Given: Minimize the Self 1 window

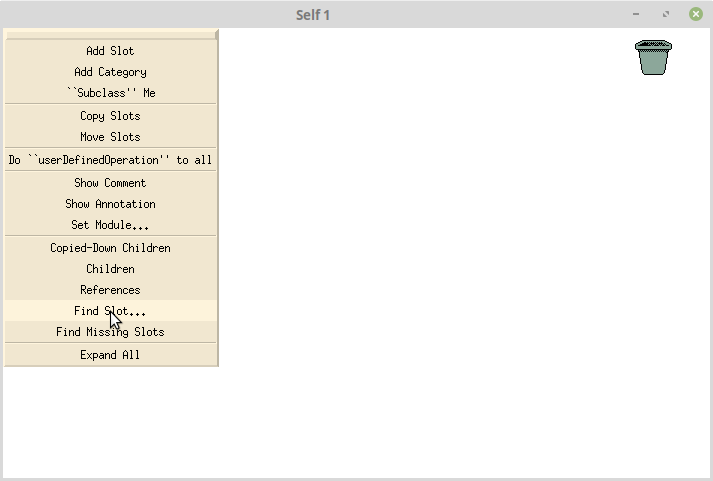Looking at the screenshot, I should pos(636,14).
